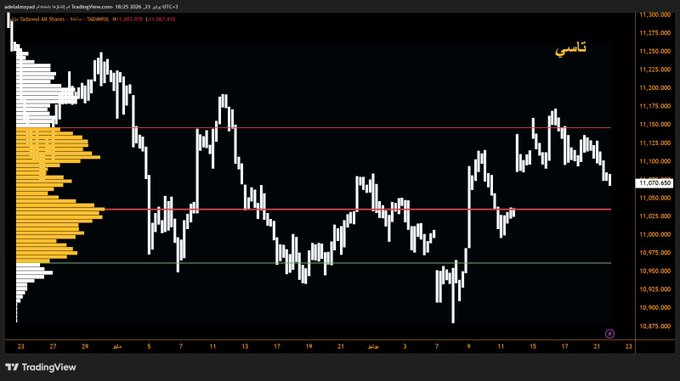The height and width of the screenshot is (381, 680).
Task: Click the 11,275.000 price axis label
Action: pyautogui.click(x=655, y=33)
